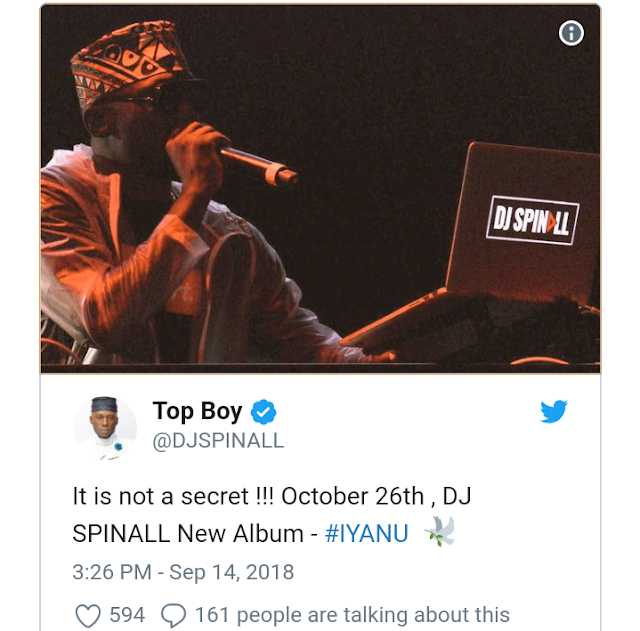Like the tweet with the heart icon
Image resolution: width=640 pixels, height=631 pixels.
click(88, 615)
